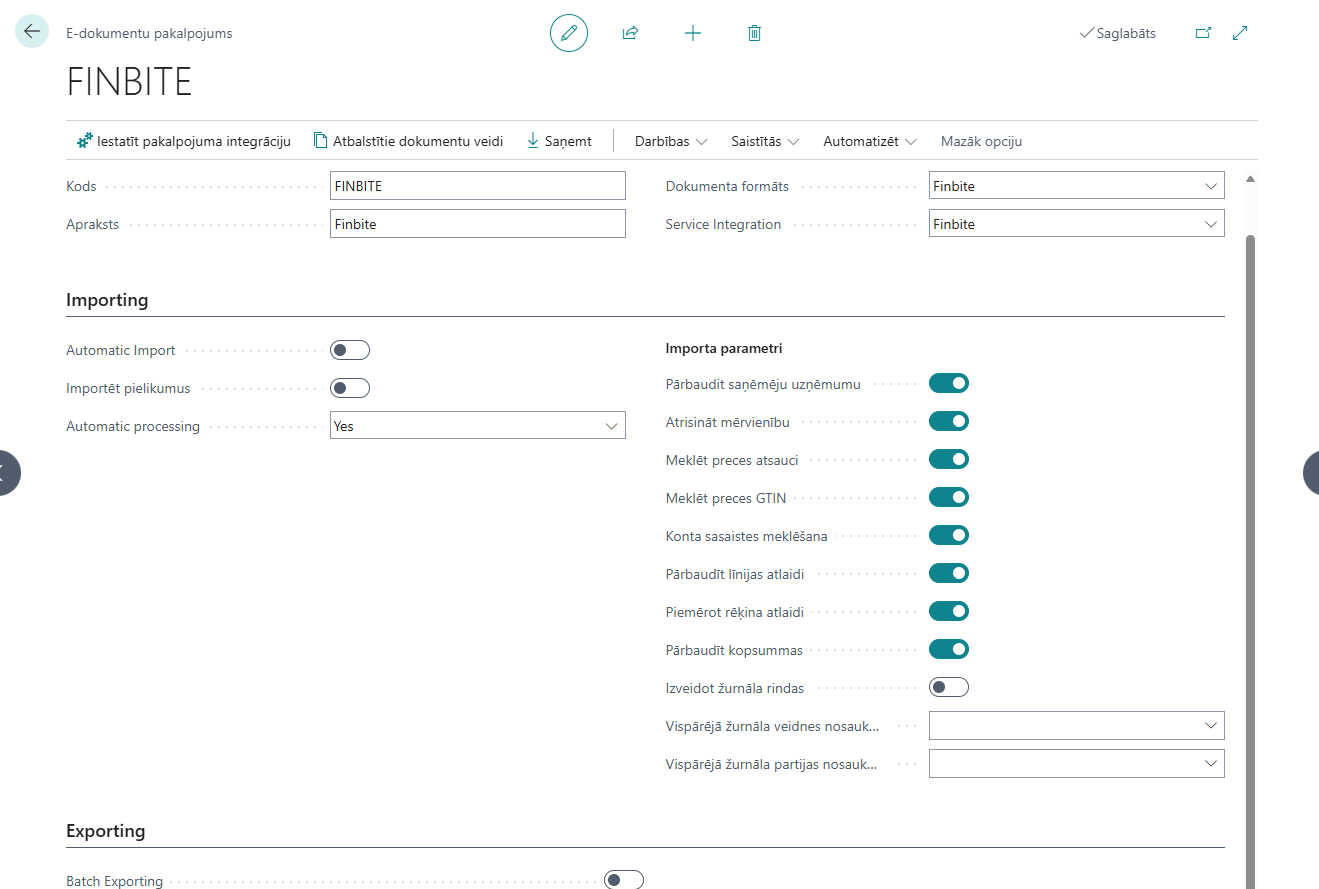Collapse the Exporting section header
1319x889 pixels.
[x=106, y=831]
